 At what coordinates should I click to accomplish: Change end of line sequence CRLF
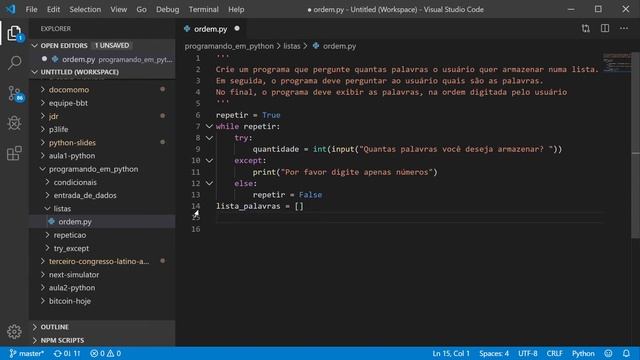(555, 353)
